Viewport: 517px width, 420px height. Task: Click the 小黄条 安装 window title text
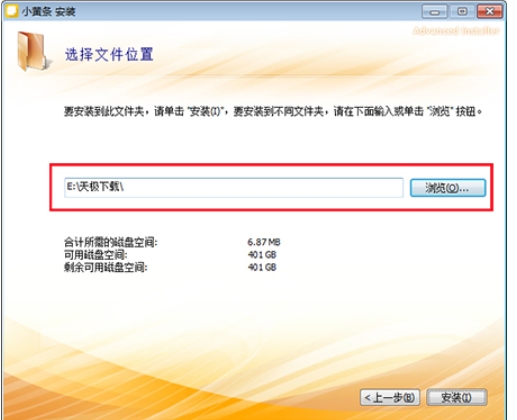(49, 12)
